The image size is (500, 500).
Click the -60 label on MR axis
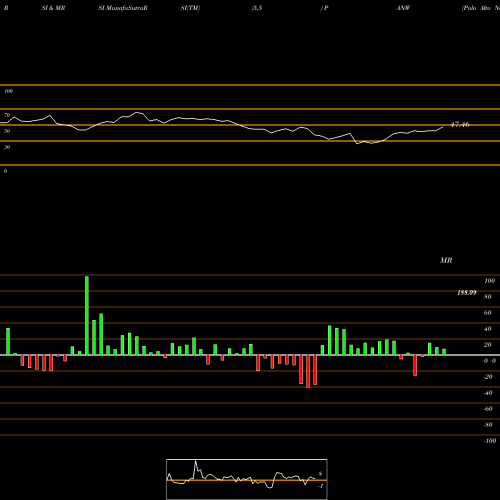click(x=488, y=409)
